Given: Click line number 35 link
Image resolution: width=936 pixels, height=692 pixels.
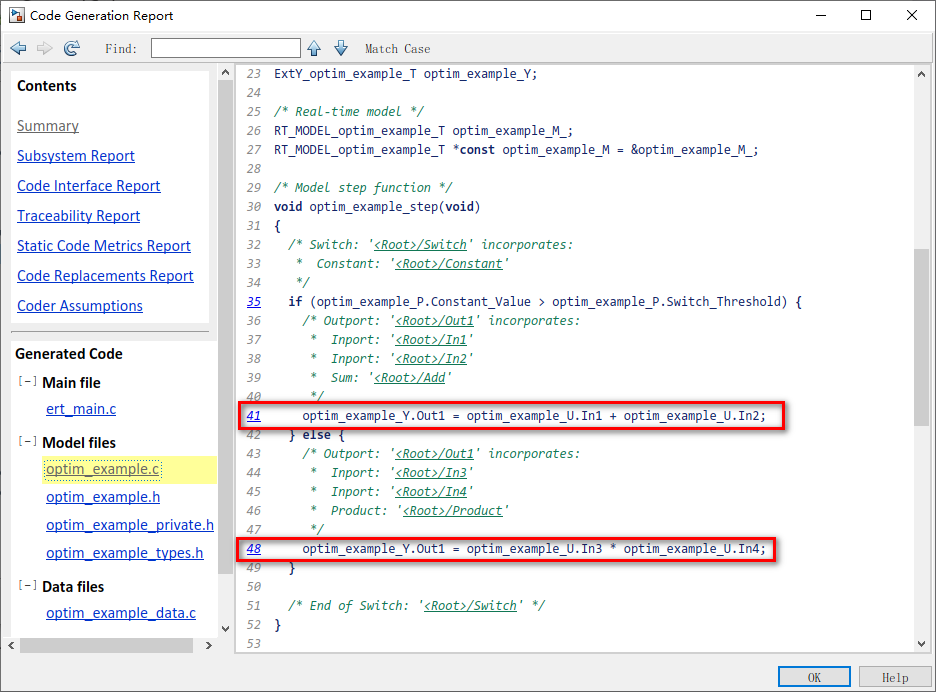Looking at the screenshot, I should 254,302.
